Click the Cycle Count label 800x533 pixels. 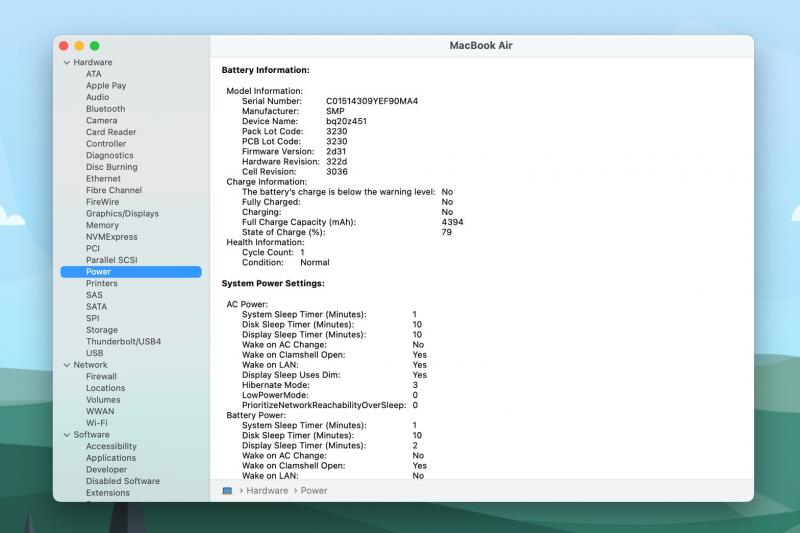pyautogui.click(x=268, y=252)
